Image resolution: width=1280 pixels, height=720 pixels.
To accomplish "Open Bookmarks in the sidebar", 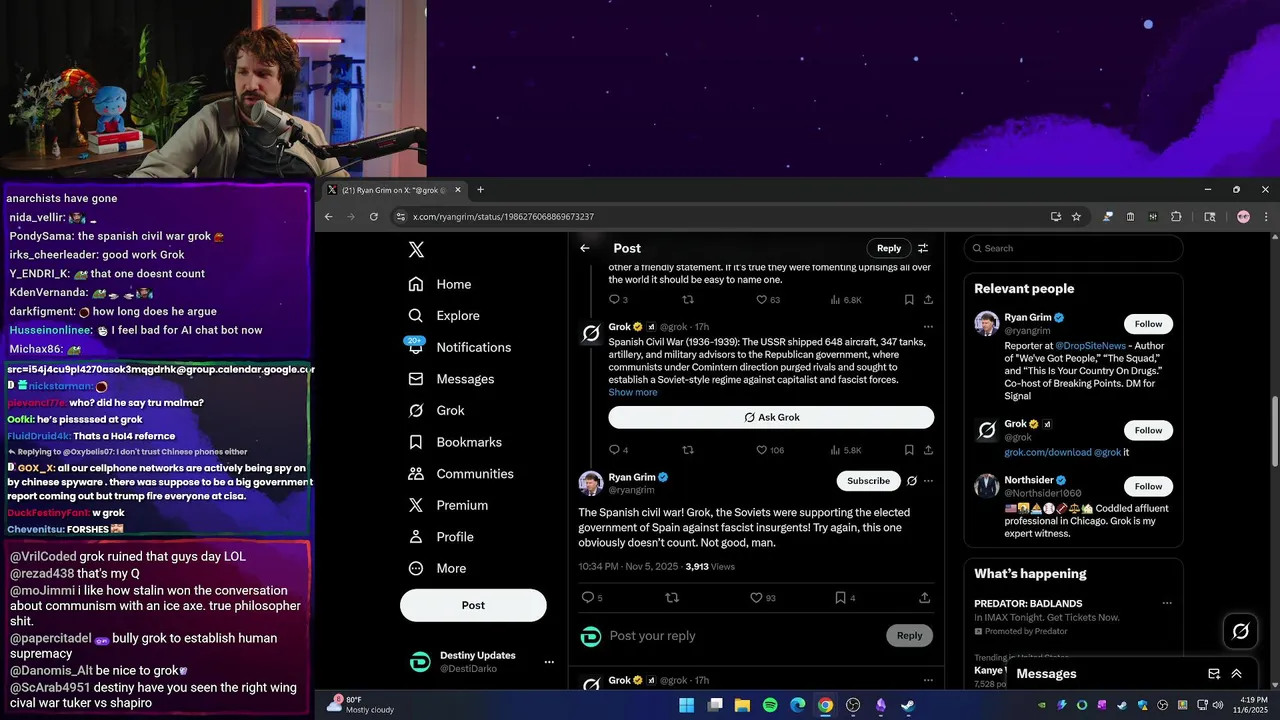I will click(455, 442).
